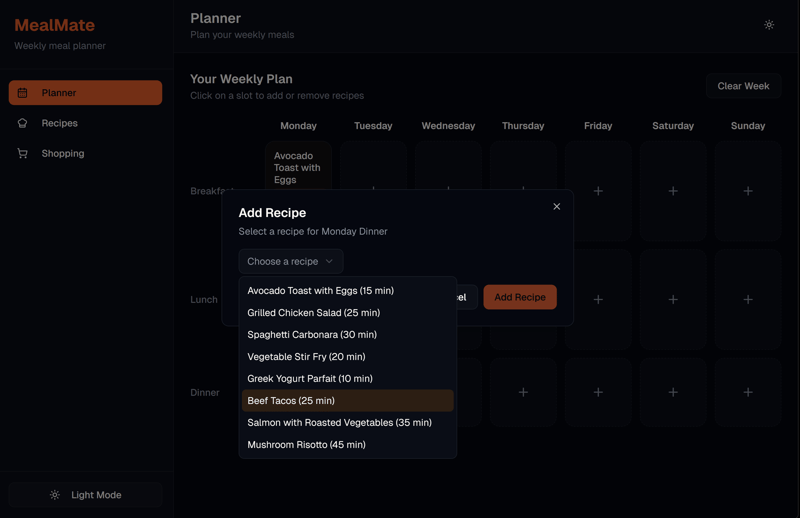800x518 pixels.
Task: Click the Recipes chef hat icon
Action: coord(23,123)
